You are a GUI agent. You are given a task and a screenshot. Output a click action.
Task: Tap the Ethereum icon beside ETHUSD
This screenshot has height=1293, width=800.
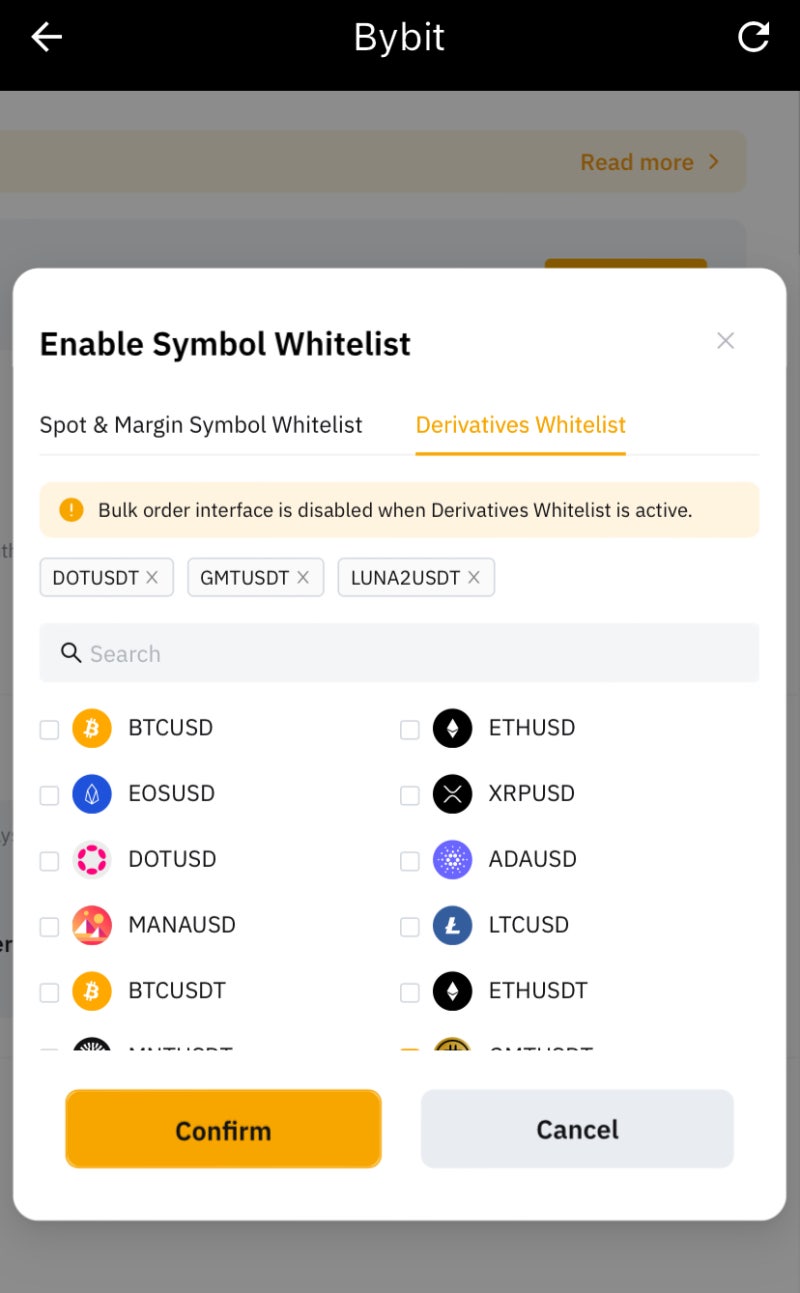(452, 728)
